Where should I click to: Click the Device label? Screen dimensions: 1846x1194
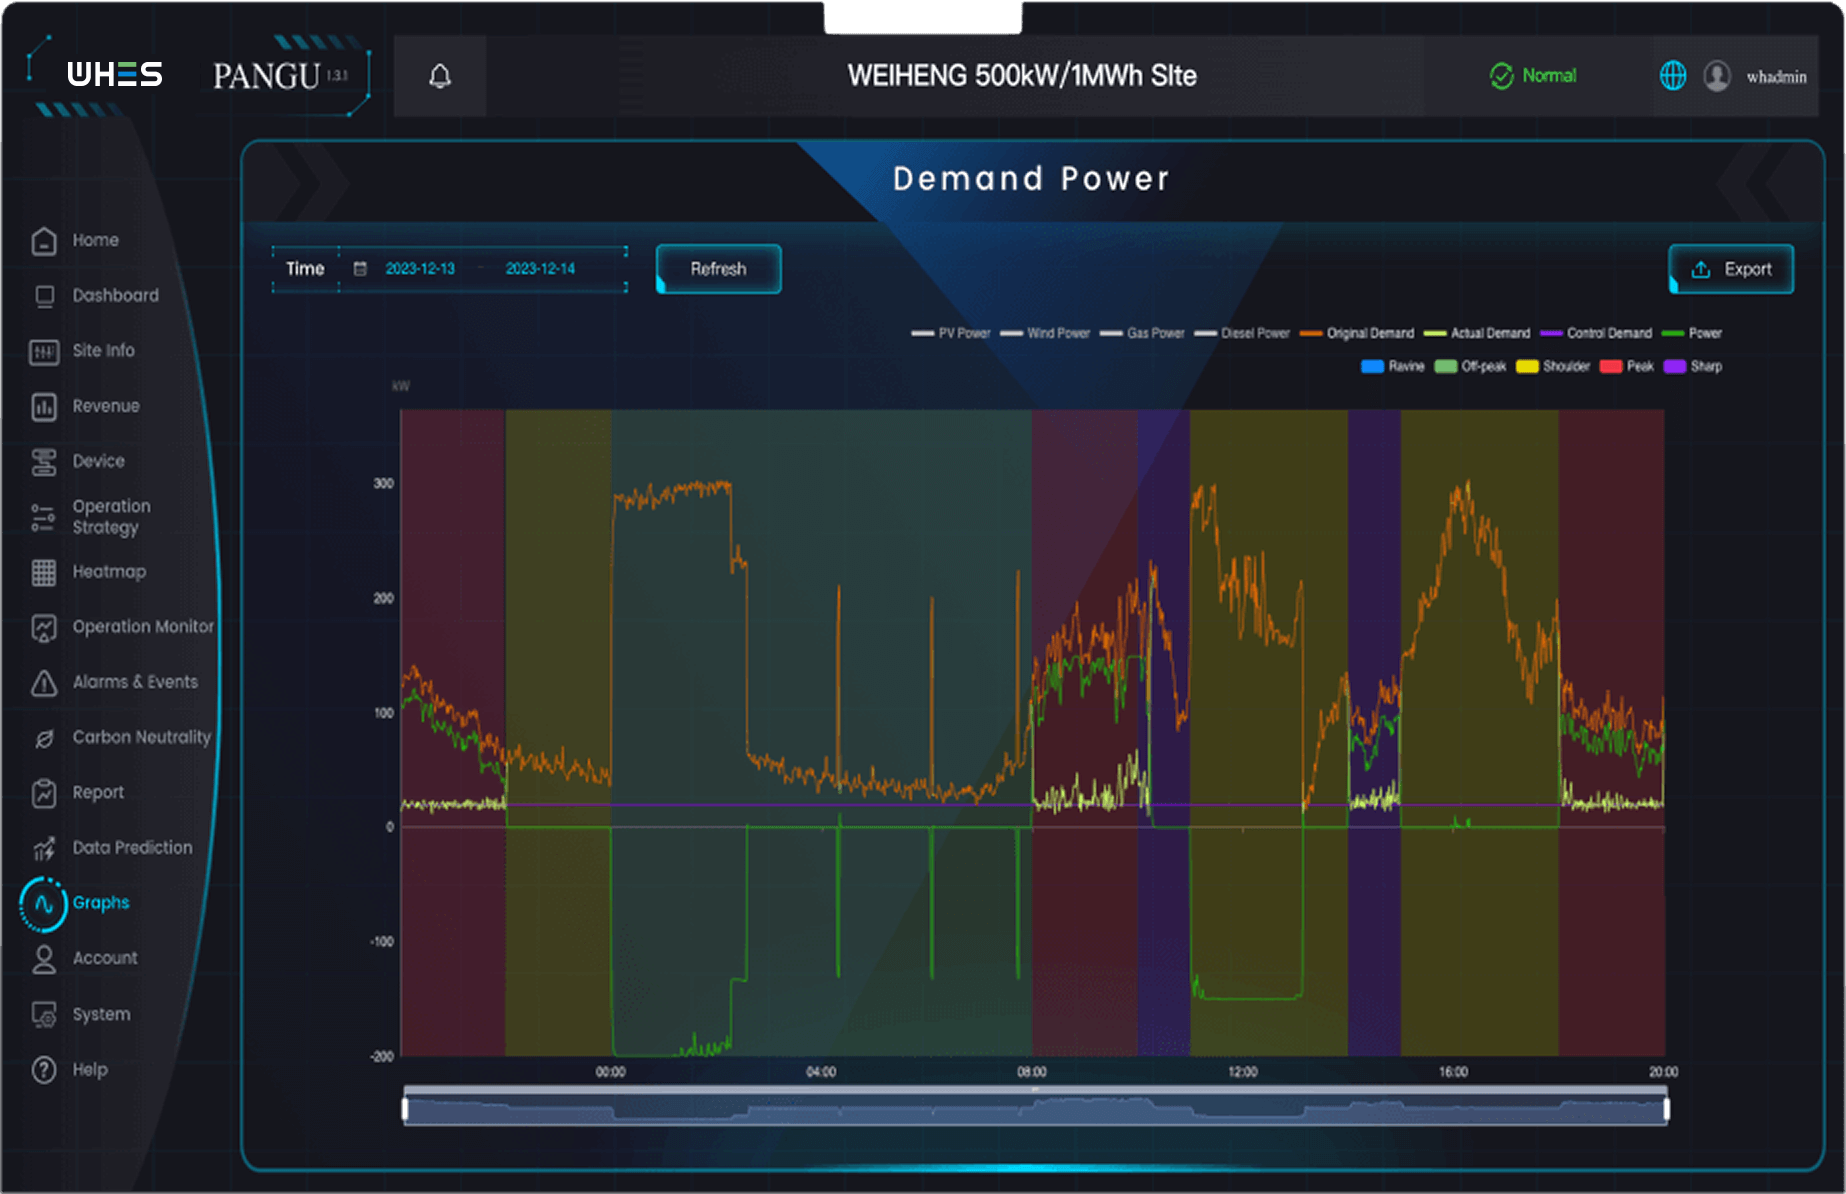click(x=98, y=461)
